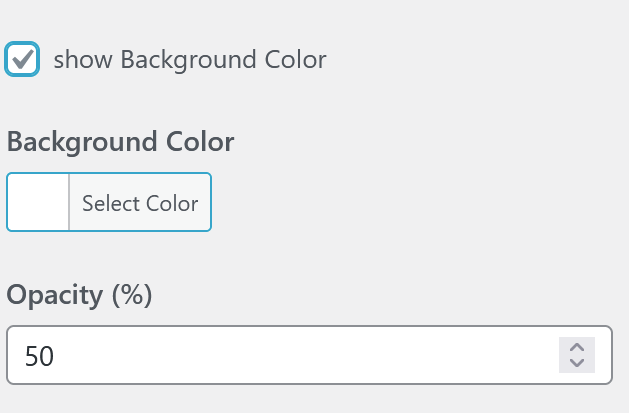Image resolution: width=629 pixels, height=413 pixels.
Task: Click the Opacity (%) label
Action: [79, 295]
